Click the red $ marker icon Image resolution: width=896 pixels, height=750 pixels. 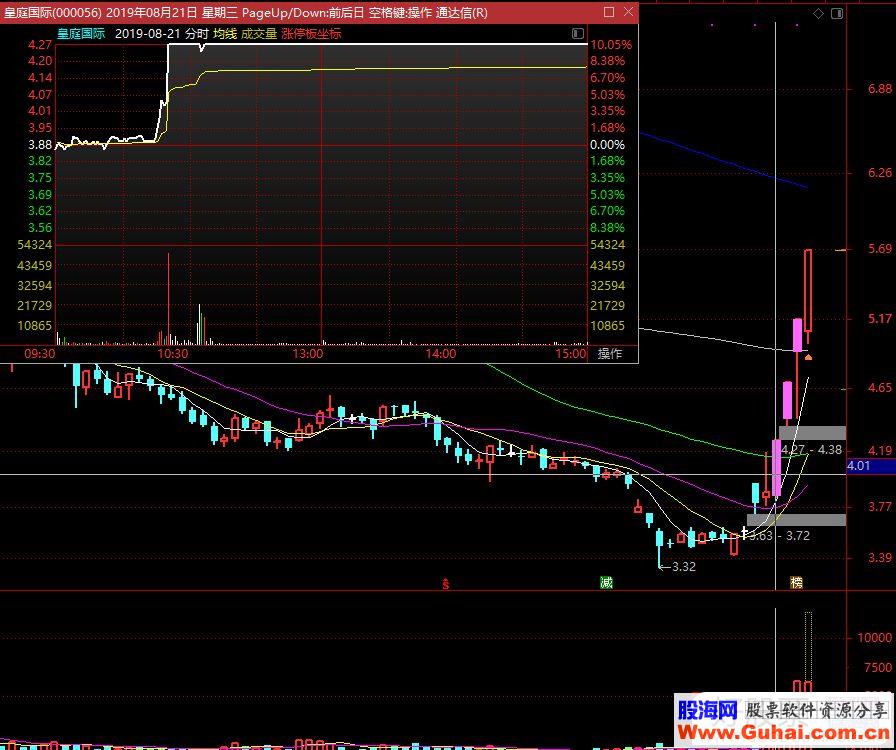[x=446, y=582]
